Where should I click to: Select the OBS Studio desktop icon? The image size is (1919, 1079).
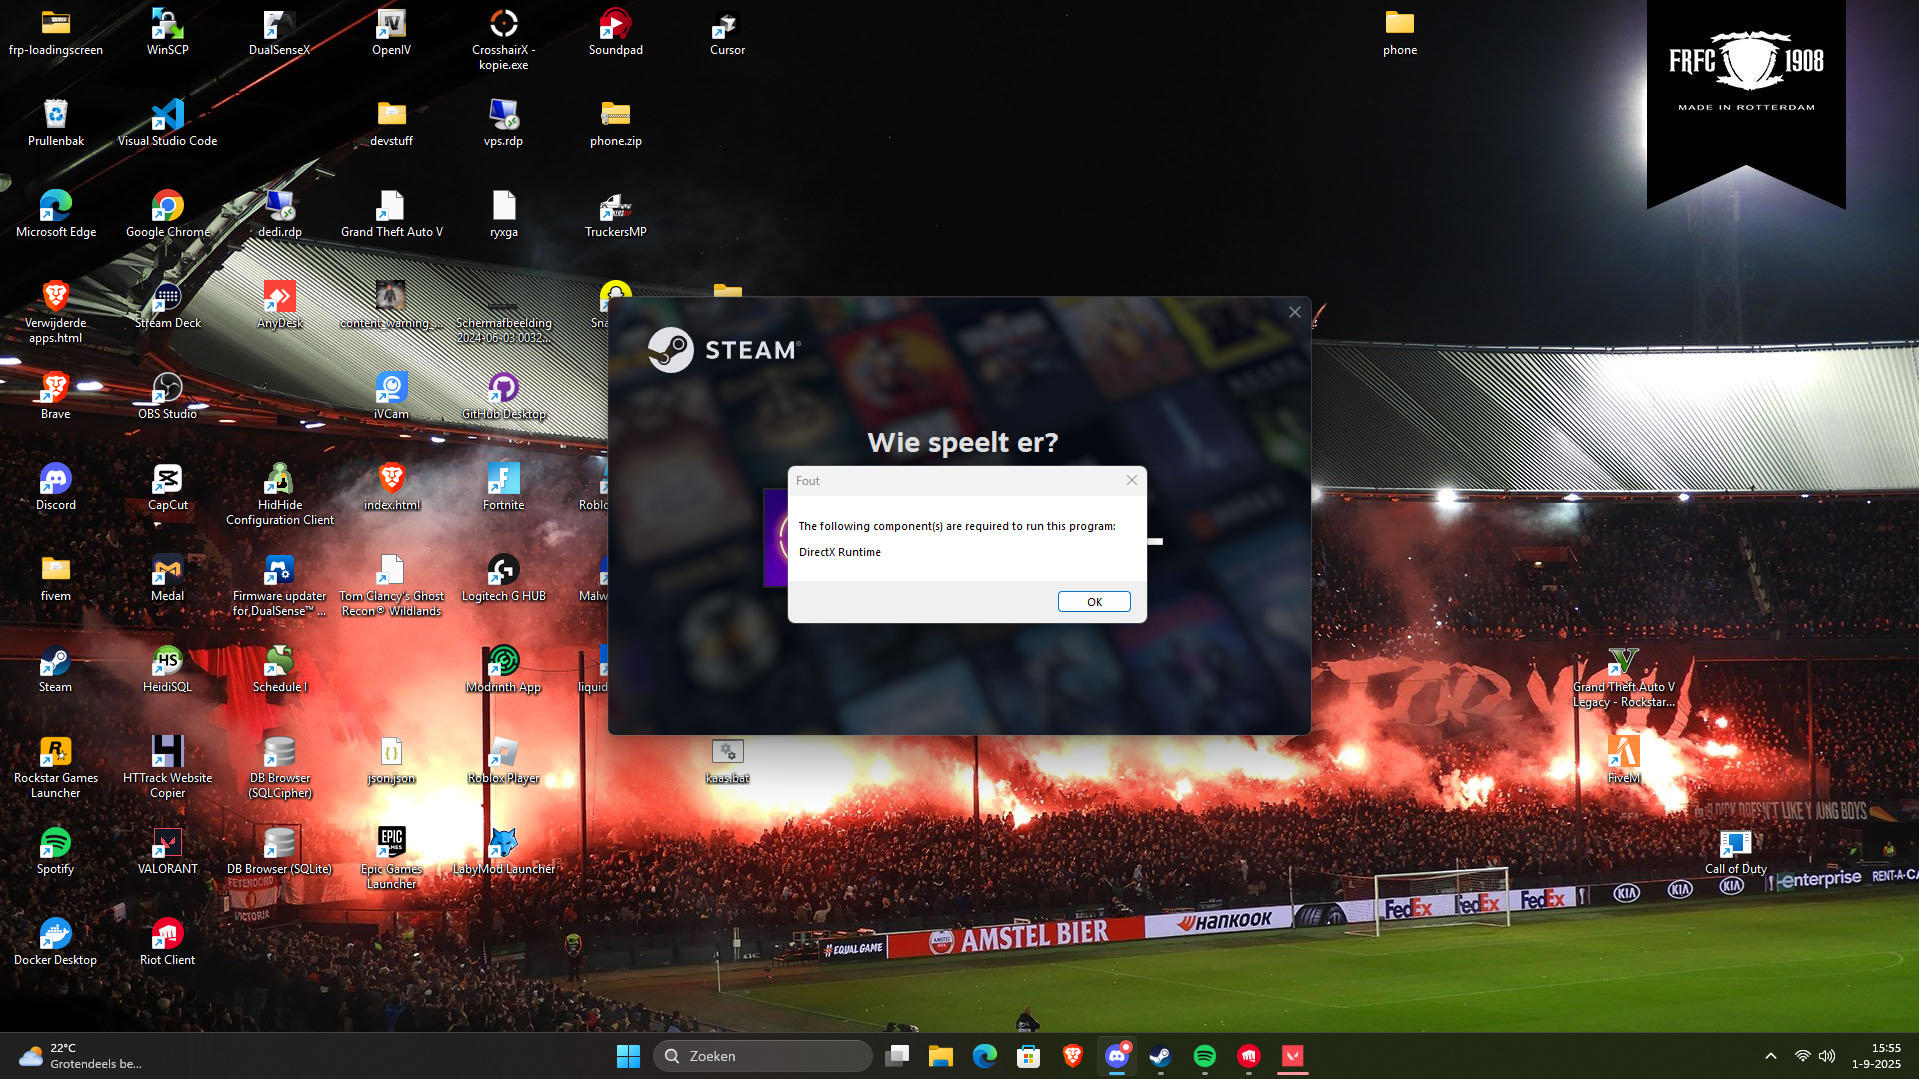tap(168, 397)
